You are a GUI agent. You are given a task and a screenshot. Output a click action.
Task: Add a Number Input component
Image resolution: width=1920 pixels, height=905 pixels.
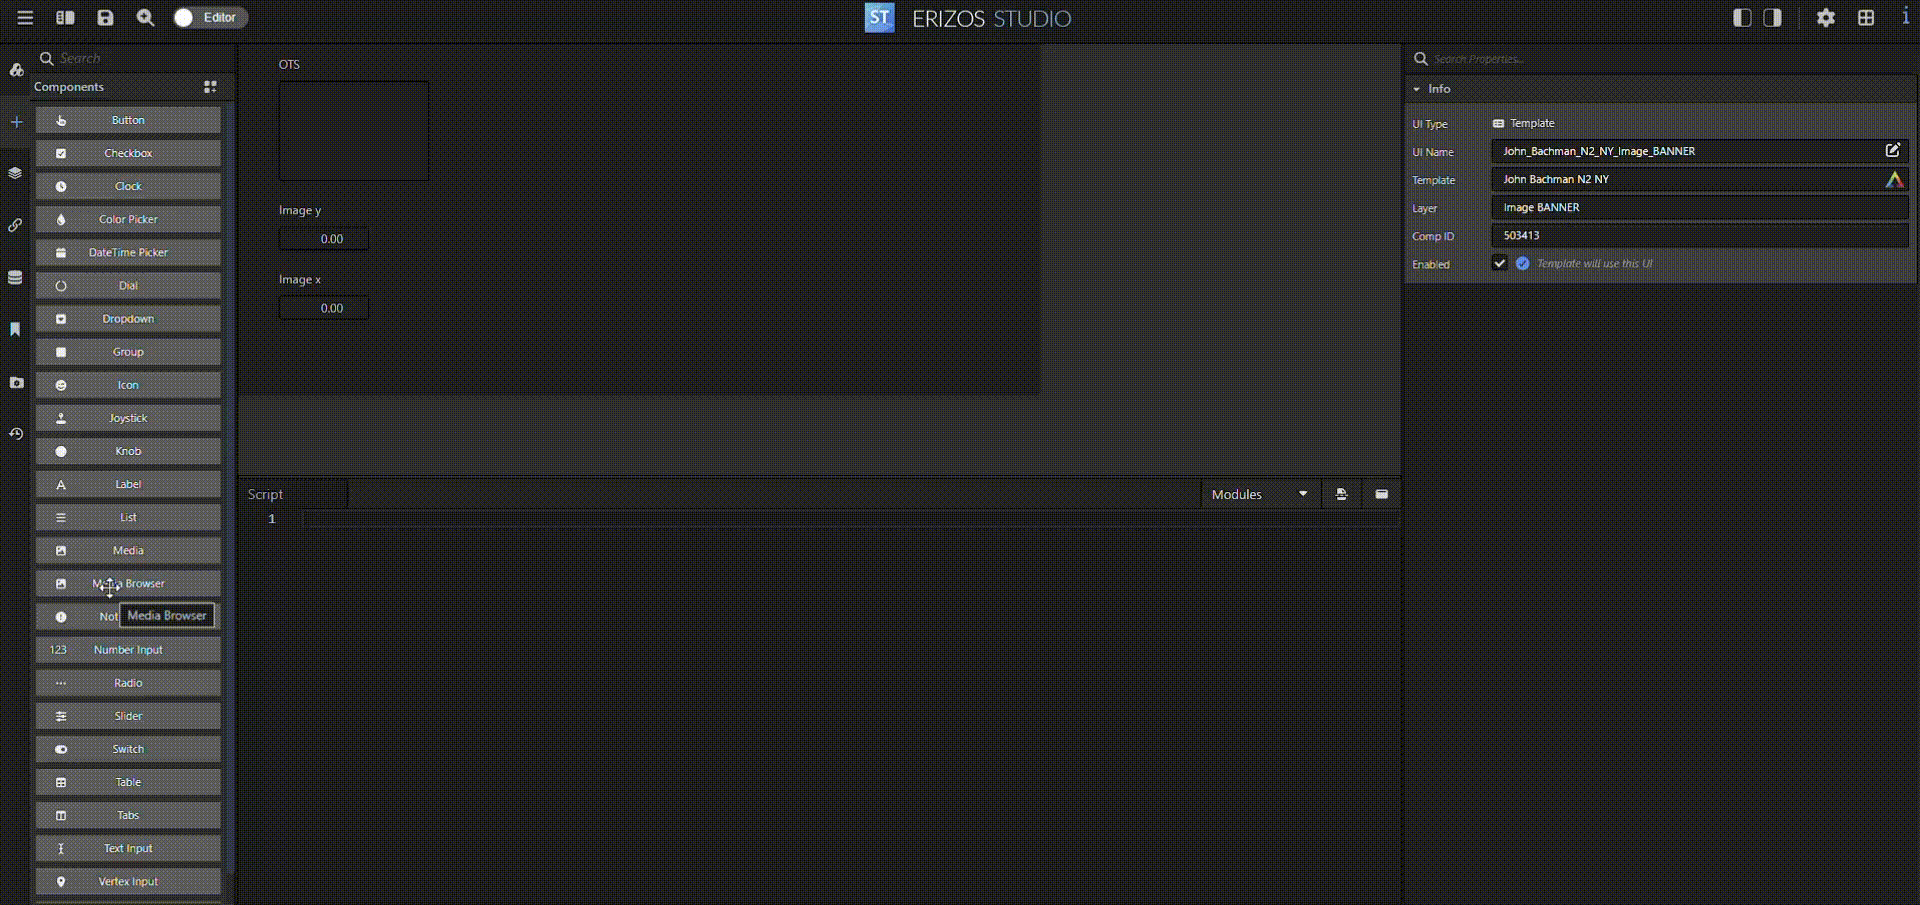[x=128, y=650]
